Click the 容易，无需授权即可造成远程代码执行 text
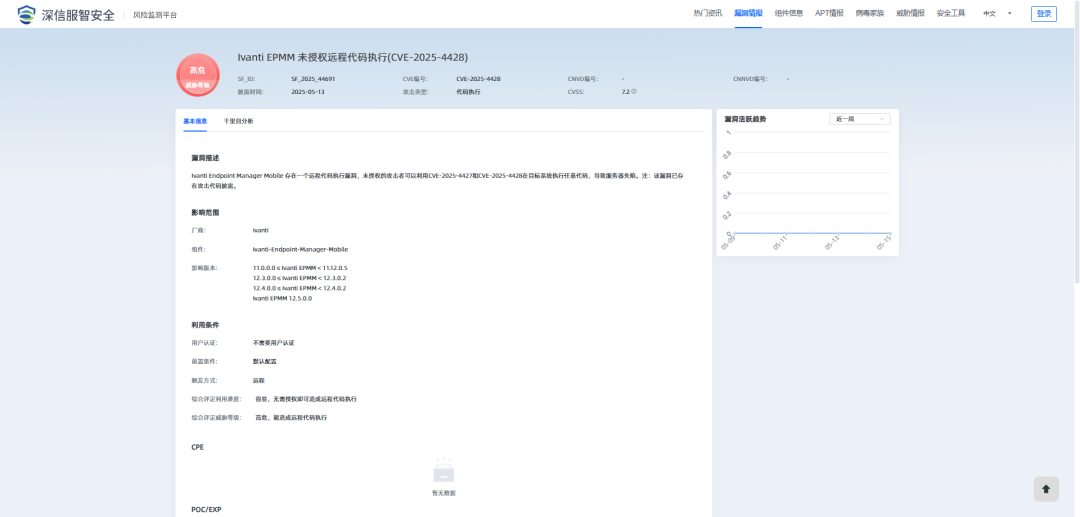The height and width of the screenshot is (517, 1080). (306, 399)
